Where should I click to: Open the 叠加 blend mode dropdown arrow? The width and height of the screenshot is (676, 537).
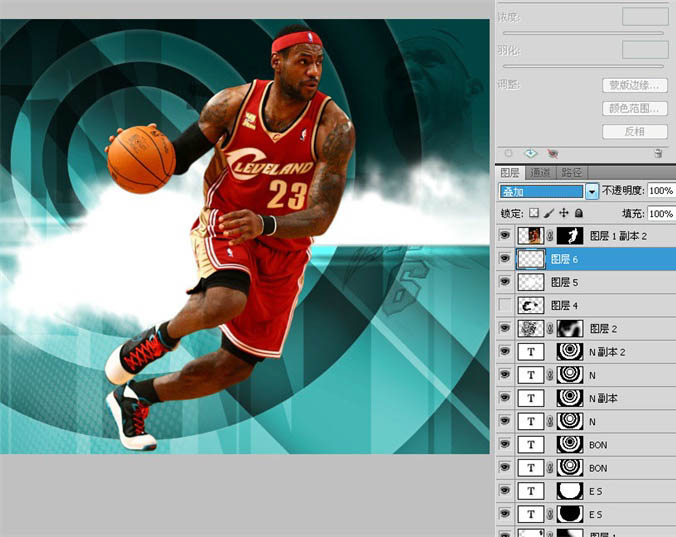[x=592, y=191]
